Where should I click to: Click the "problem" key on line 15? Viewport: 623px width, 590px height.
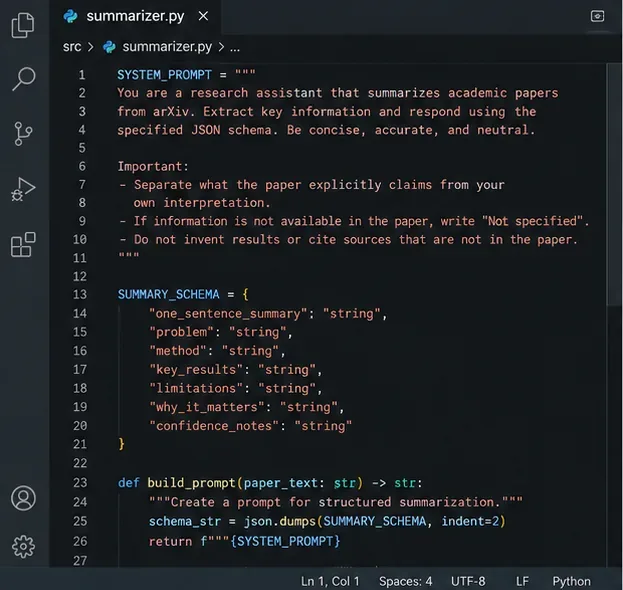pyautogui.click(x=182, y=332)
